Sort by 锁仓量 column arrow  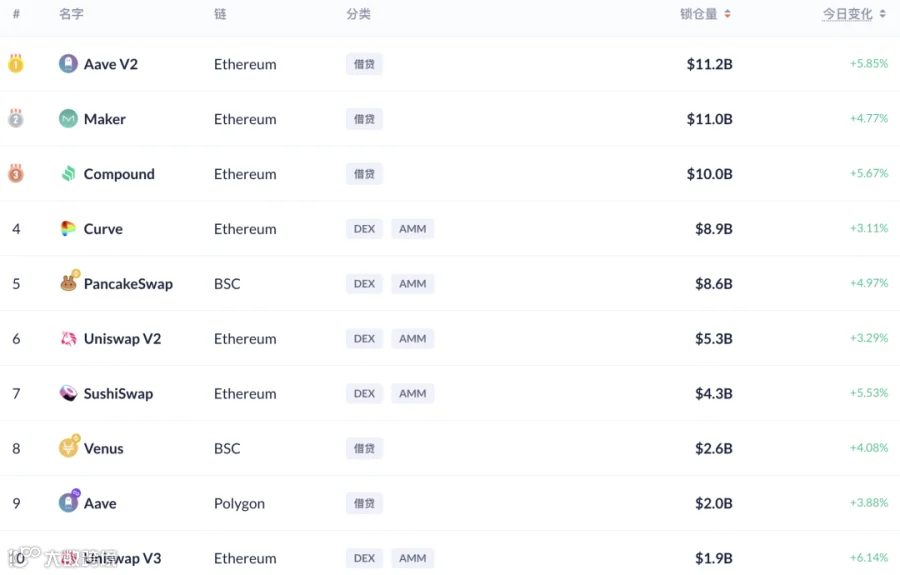(727, 14)
